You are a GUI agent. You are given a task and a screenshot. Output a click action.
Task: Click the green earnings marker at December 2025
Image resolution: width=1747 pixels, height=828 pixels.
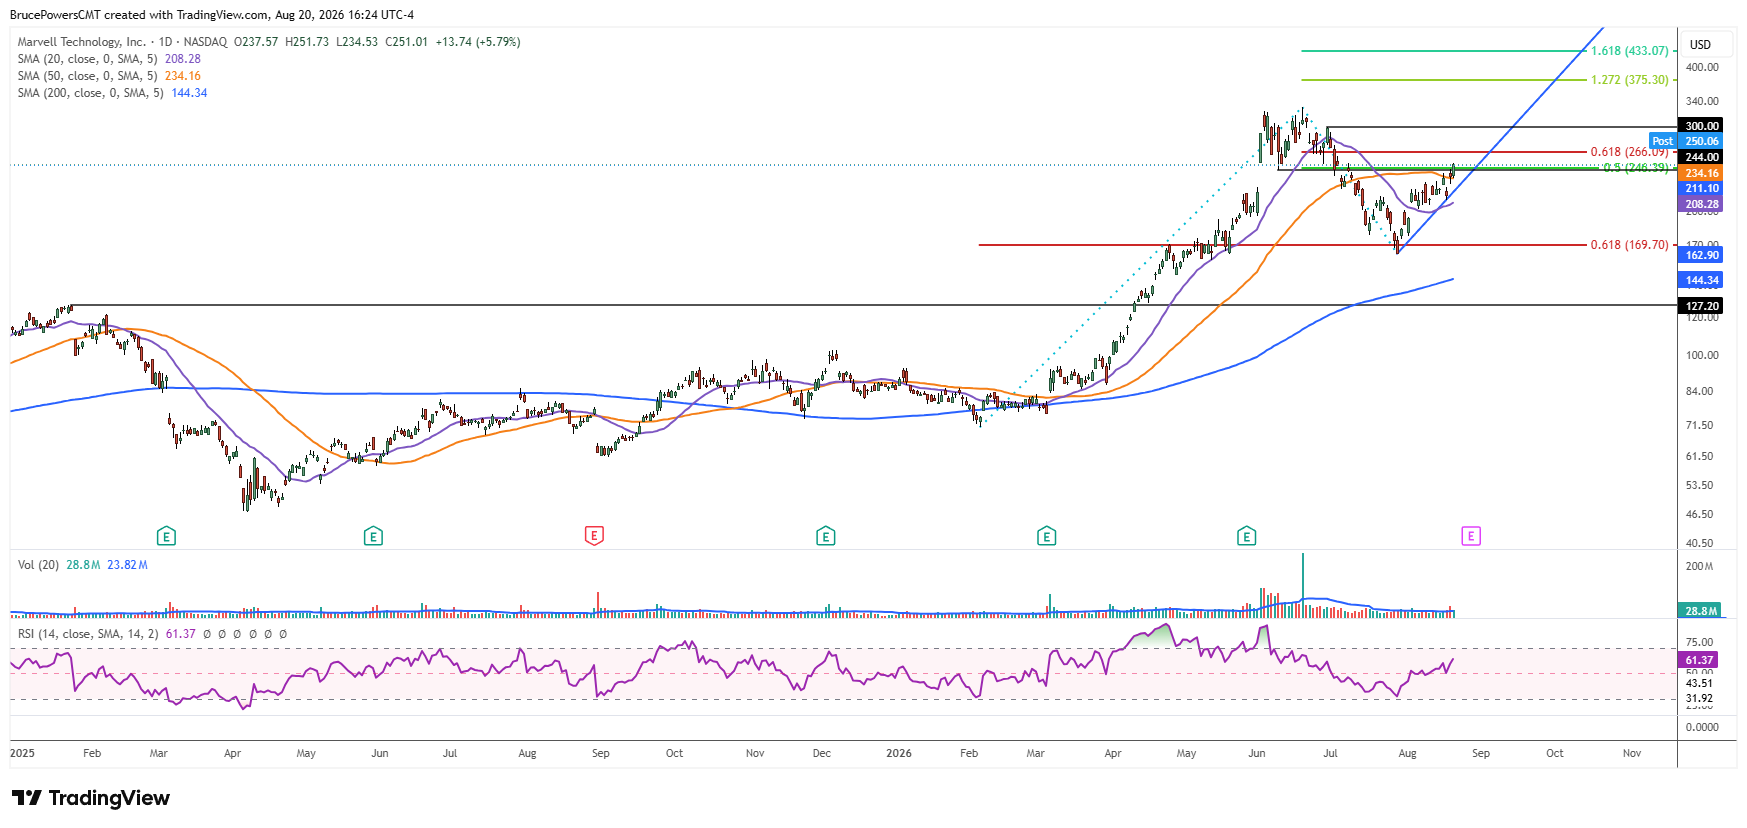tap(826, 537)
